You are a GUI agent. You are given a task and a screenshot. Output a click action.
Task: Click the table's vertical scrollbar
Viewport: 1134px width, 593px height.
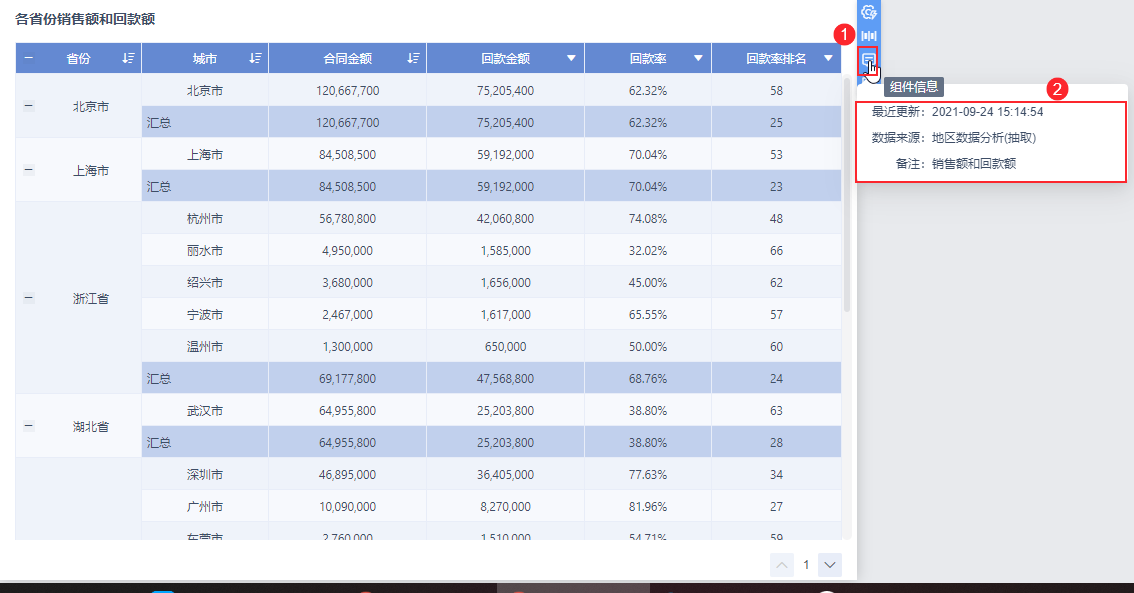click(x=847, y=195)
